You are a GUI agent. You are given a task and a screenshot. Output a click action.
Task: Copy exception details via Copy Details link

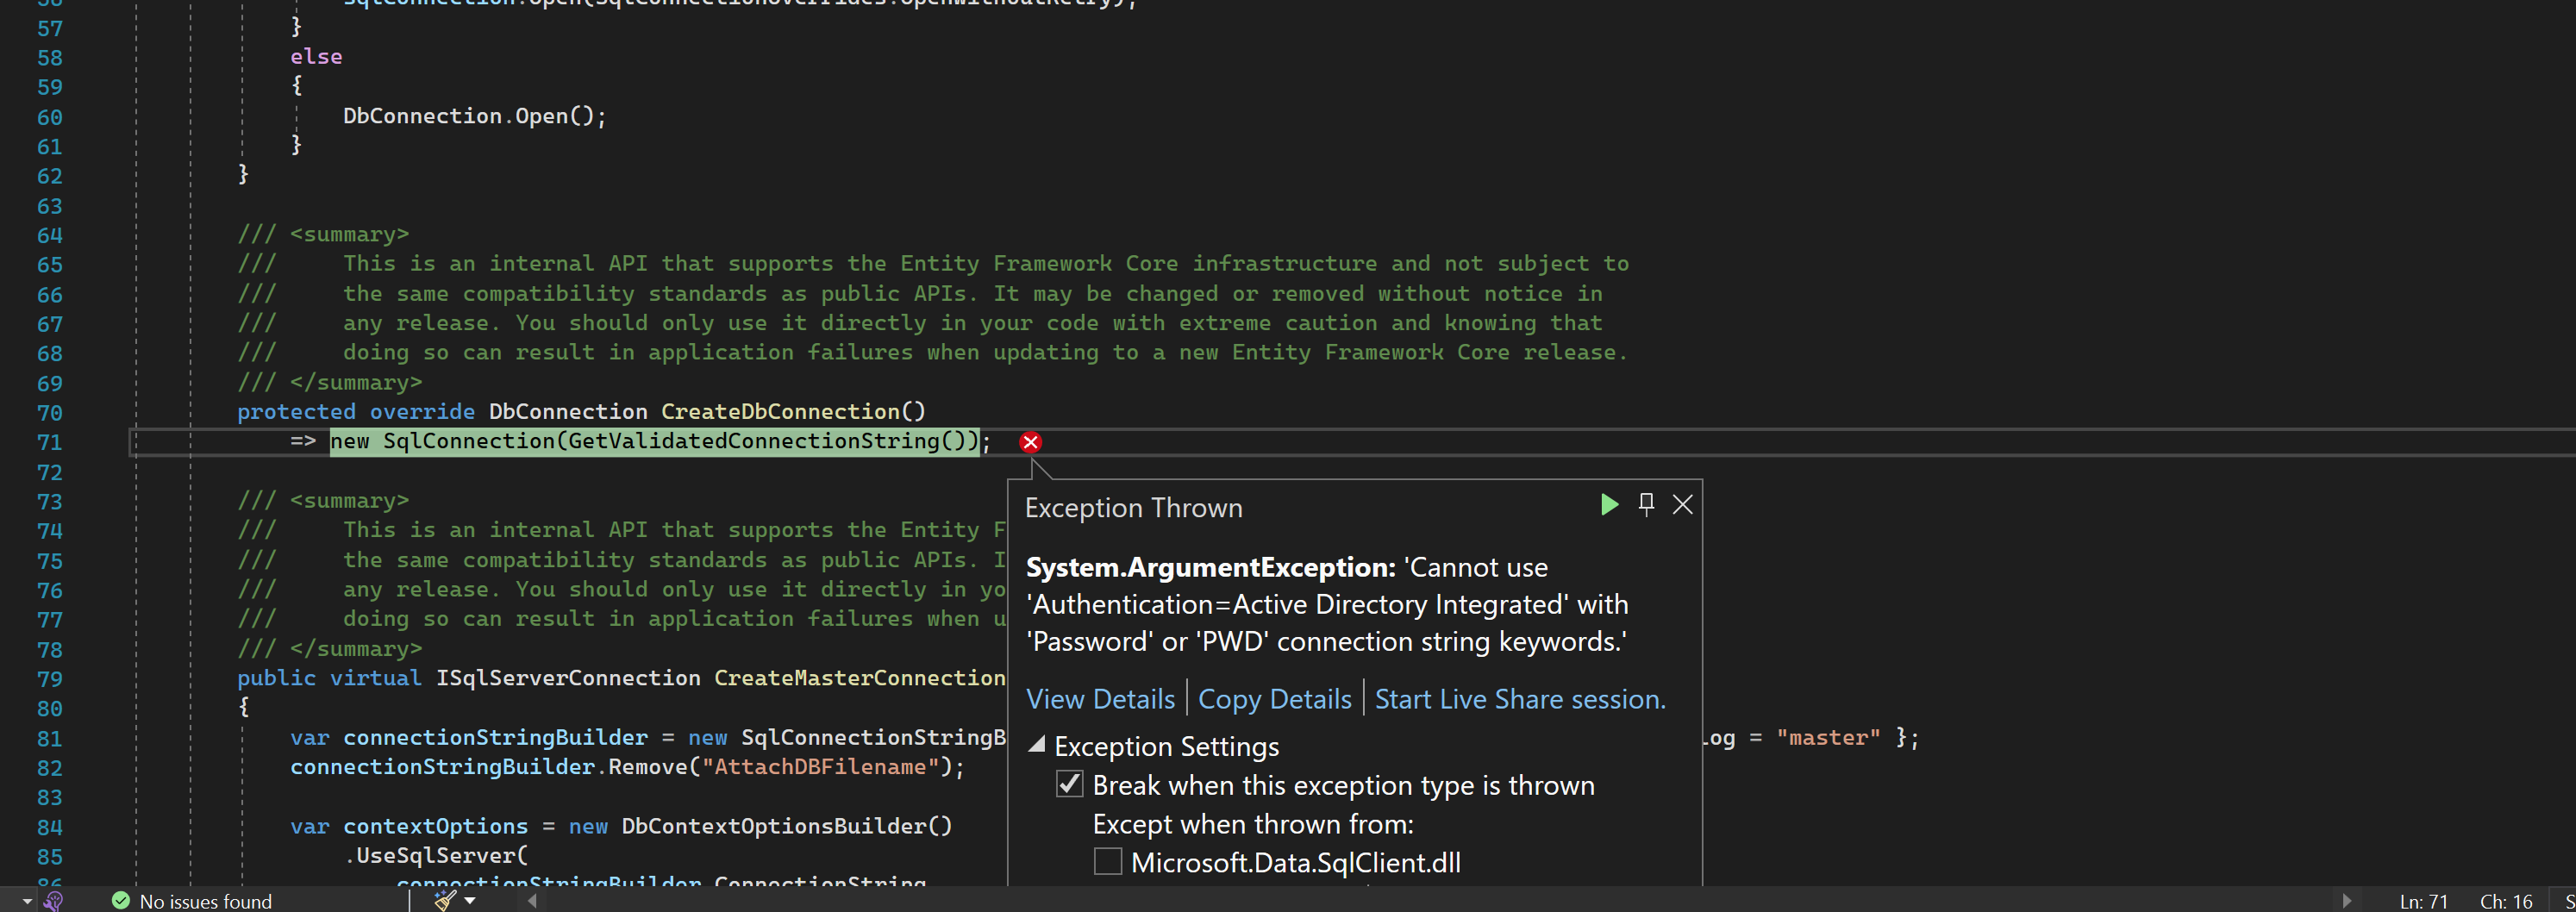pyautogui.click(x=1275, y=699)
